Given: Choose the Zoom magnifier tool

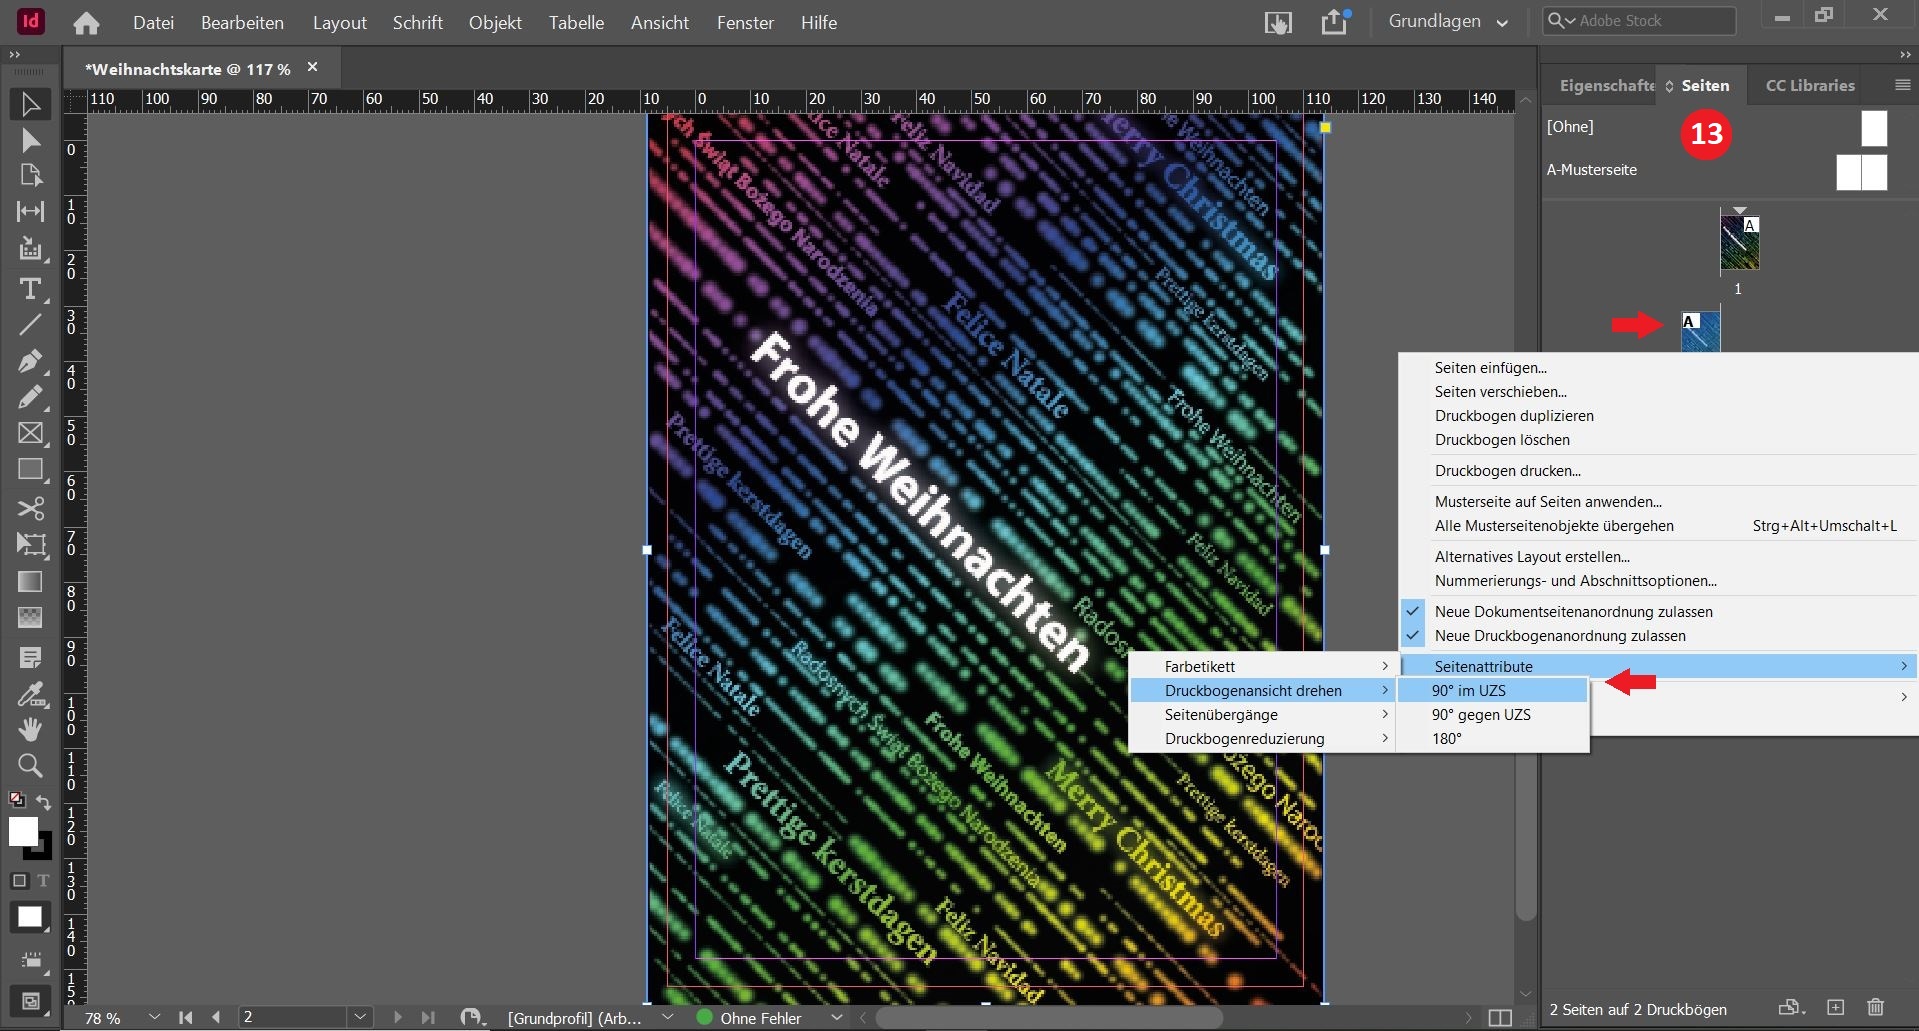Looking at the screenshot, I should click(x=30, y=766).
